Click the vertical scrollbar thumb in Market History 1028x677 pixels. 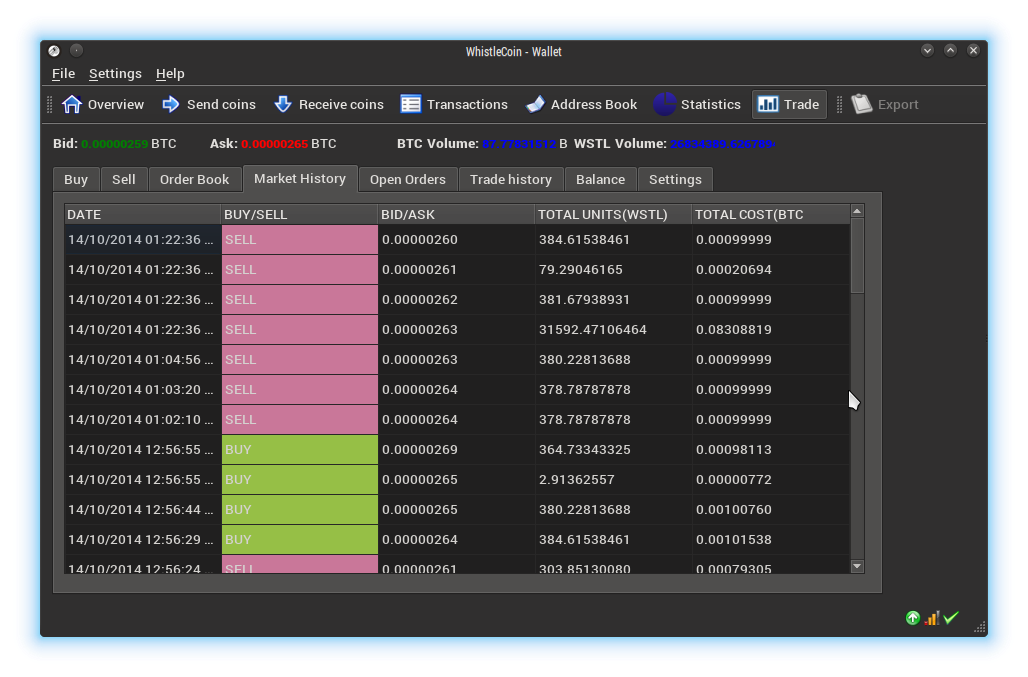tap(857, 256)
